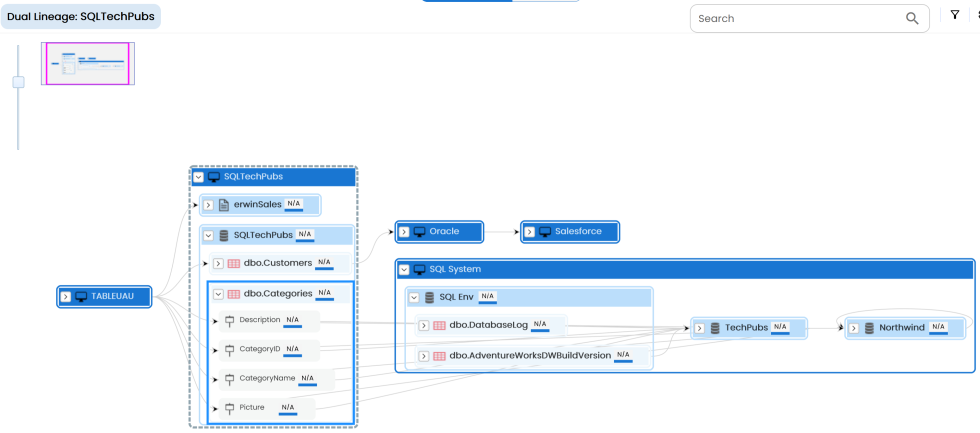
Task: Click the SQL Env database icon
Action: tap(429, 297)
